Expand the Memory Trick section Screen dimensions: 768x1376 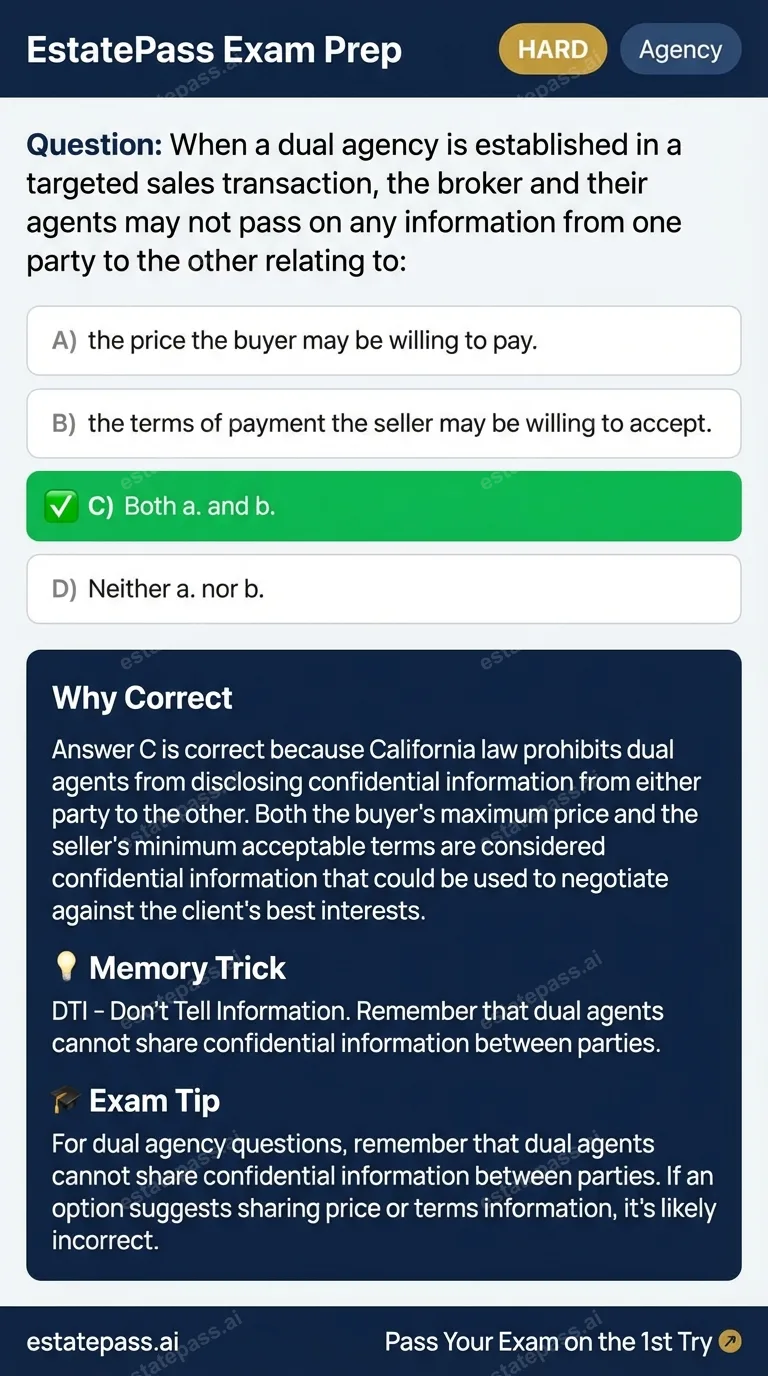[186, 966]
